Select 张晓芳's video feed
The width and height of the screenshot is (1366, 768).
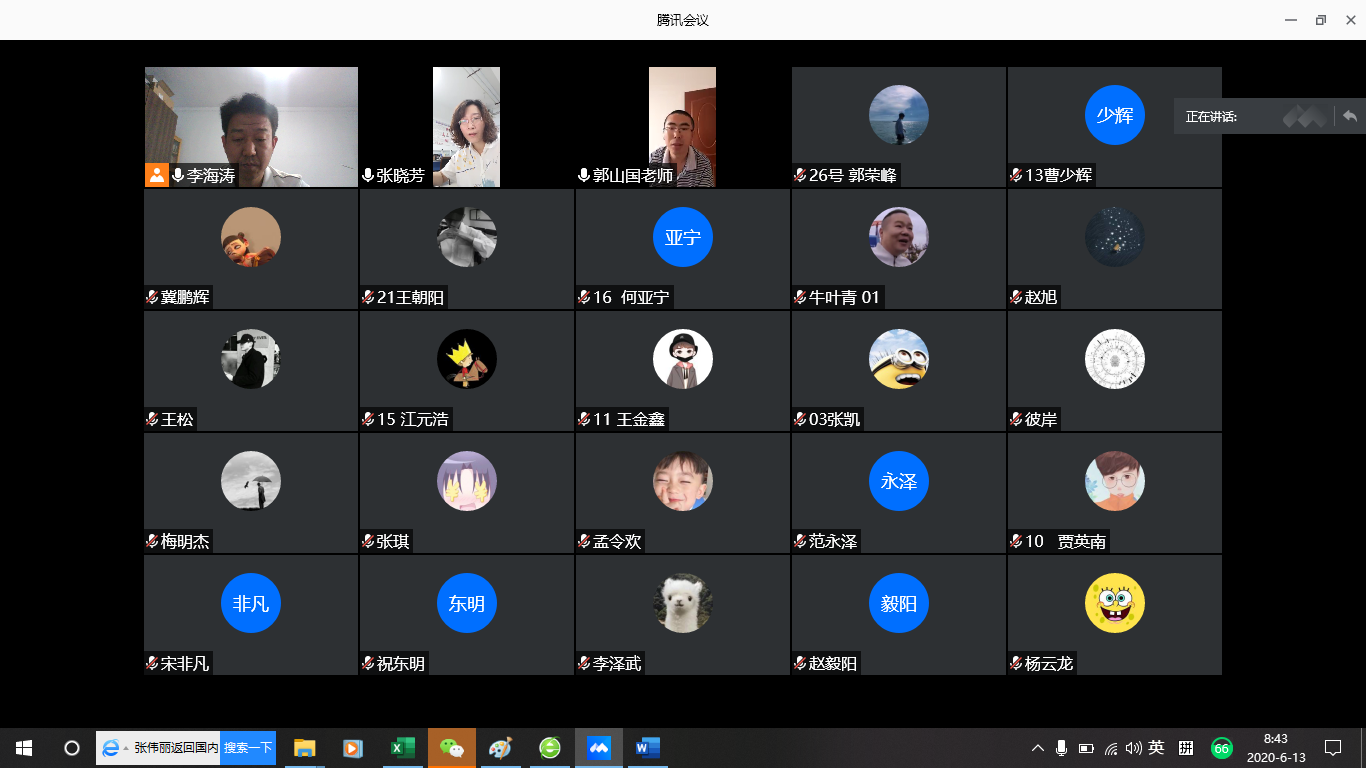466,127
